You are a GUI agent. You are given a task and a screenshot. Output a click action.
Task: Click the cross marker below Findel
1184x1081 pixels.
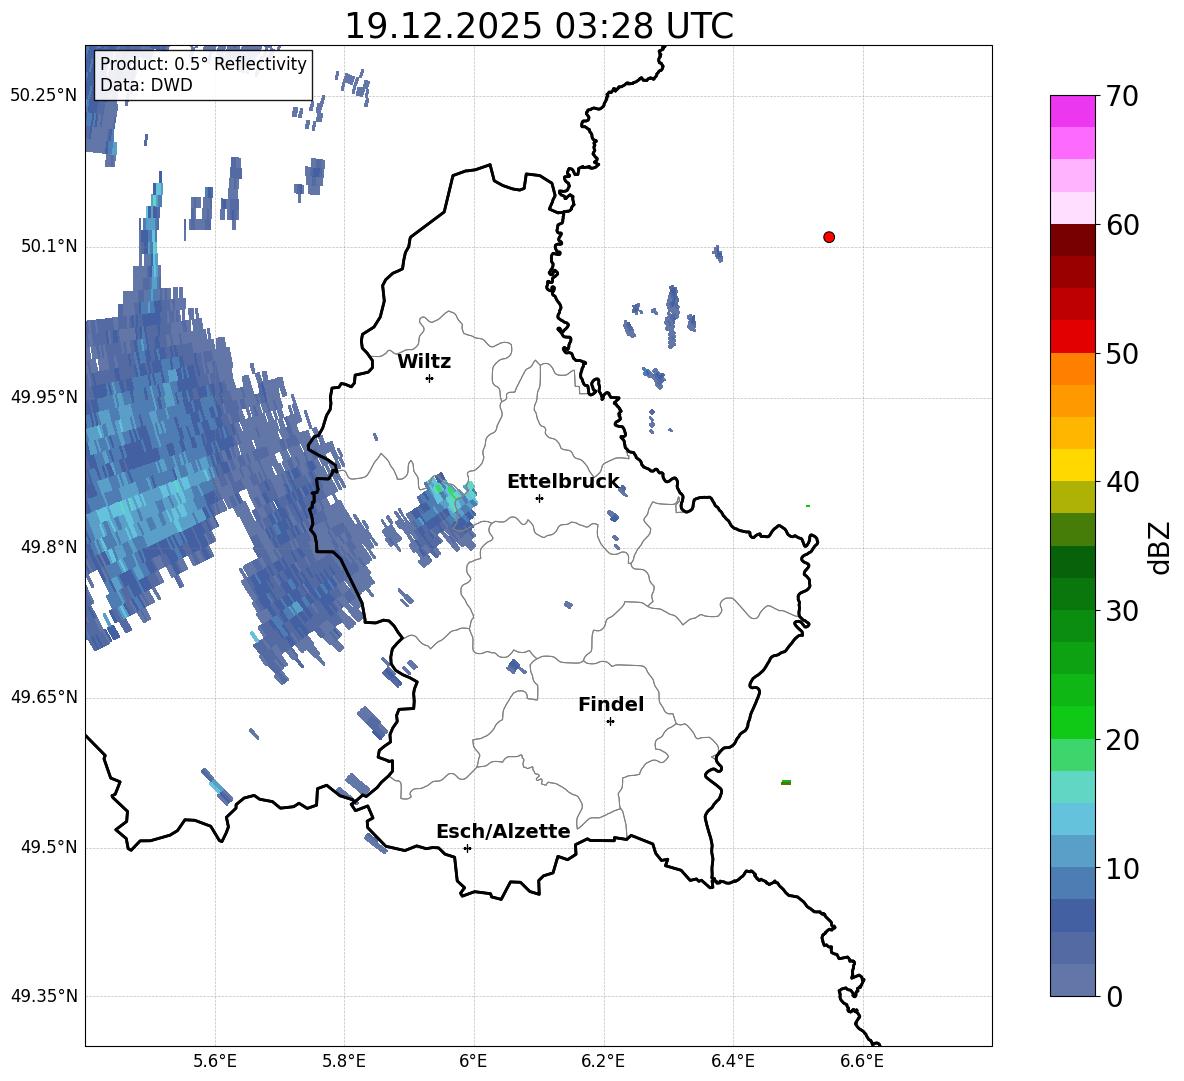pos(610,722)
